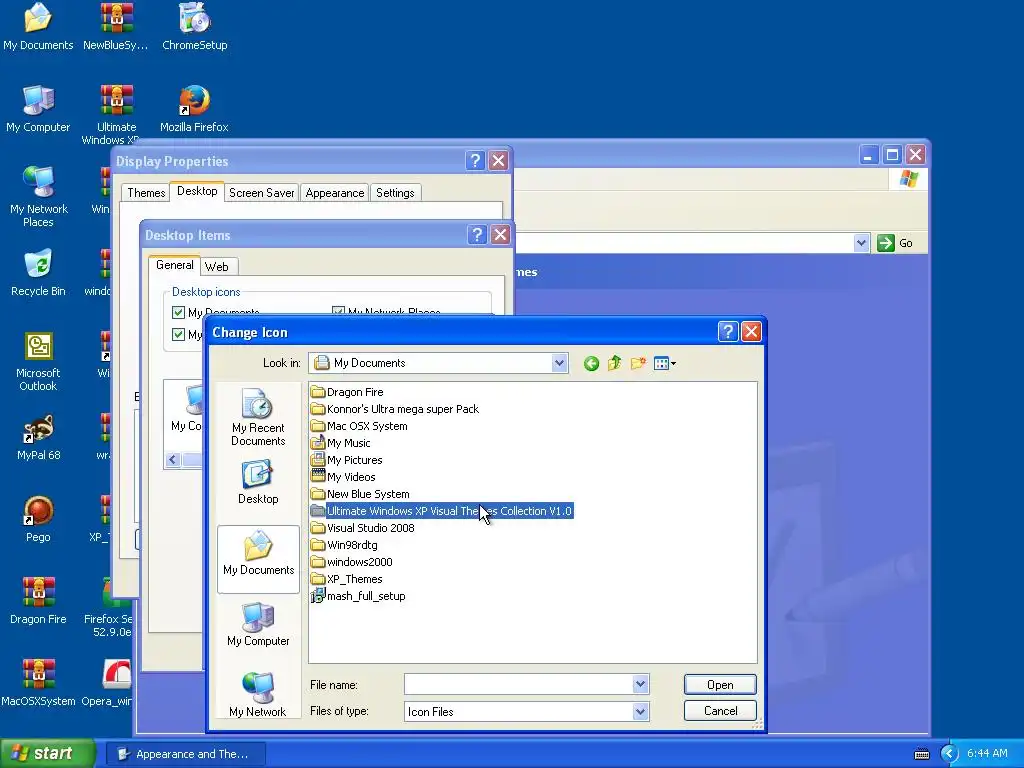Viewport: 1024px width, 768px height.
Task: Switch to the Desktop tab
Action: pos(197,191)
